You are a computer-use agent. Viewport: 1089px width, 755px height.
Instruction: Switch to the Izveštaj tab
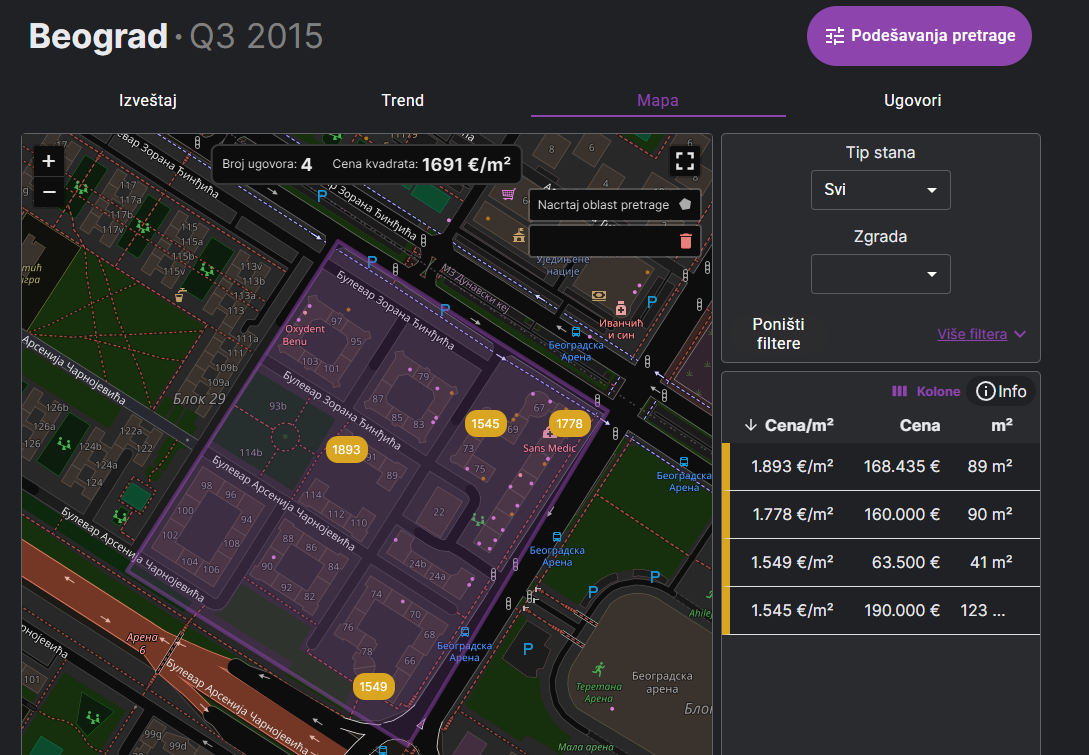(148, 100)
